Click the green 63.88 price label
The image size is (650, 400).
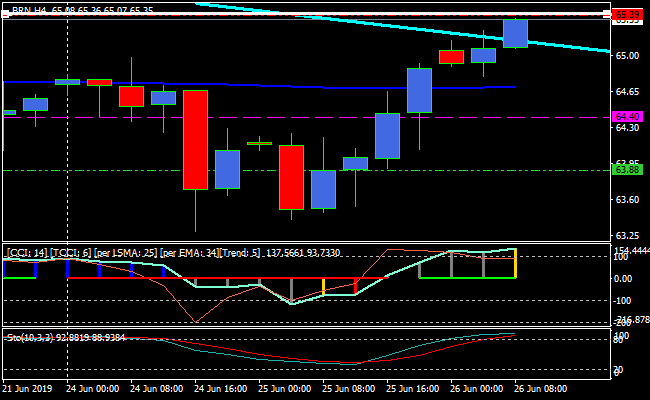(x=627, y=170)
